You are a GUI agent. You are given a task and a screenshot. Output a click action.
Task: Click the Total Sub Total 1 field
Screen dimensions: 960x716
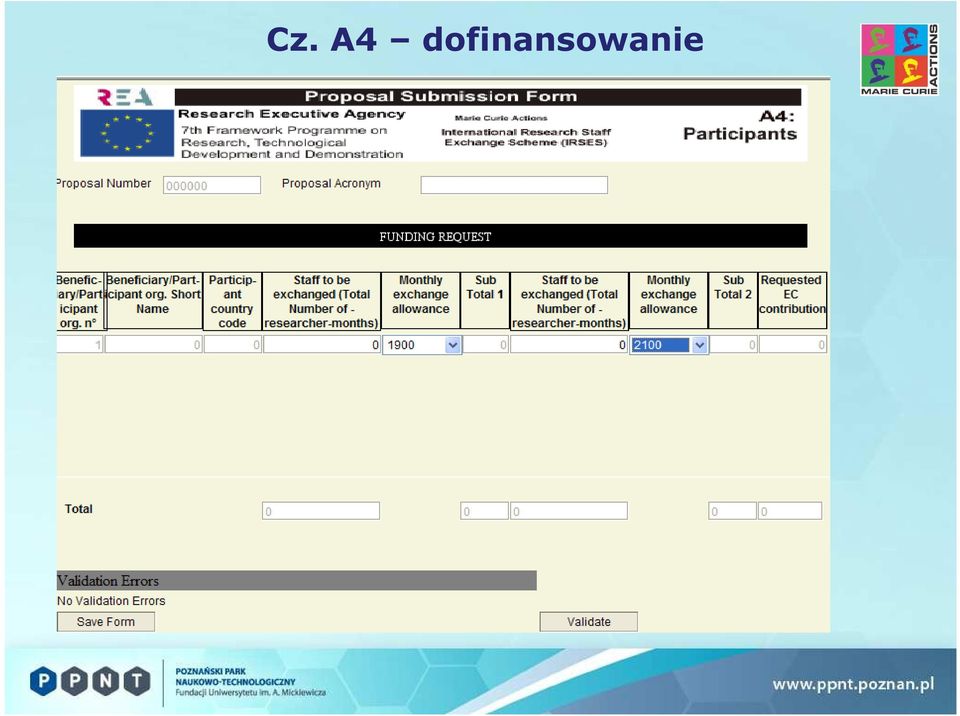[x=484, y=511]
